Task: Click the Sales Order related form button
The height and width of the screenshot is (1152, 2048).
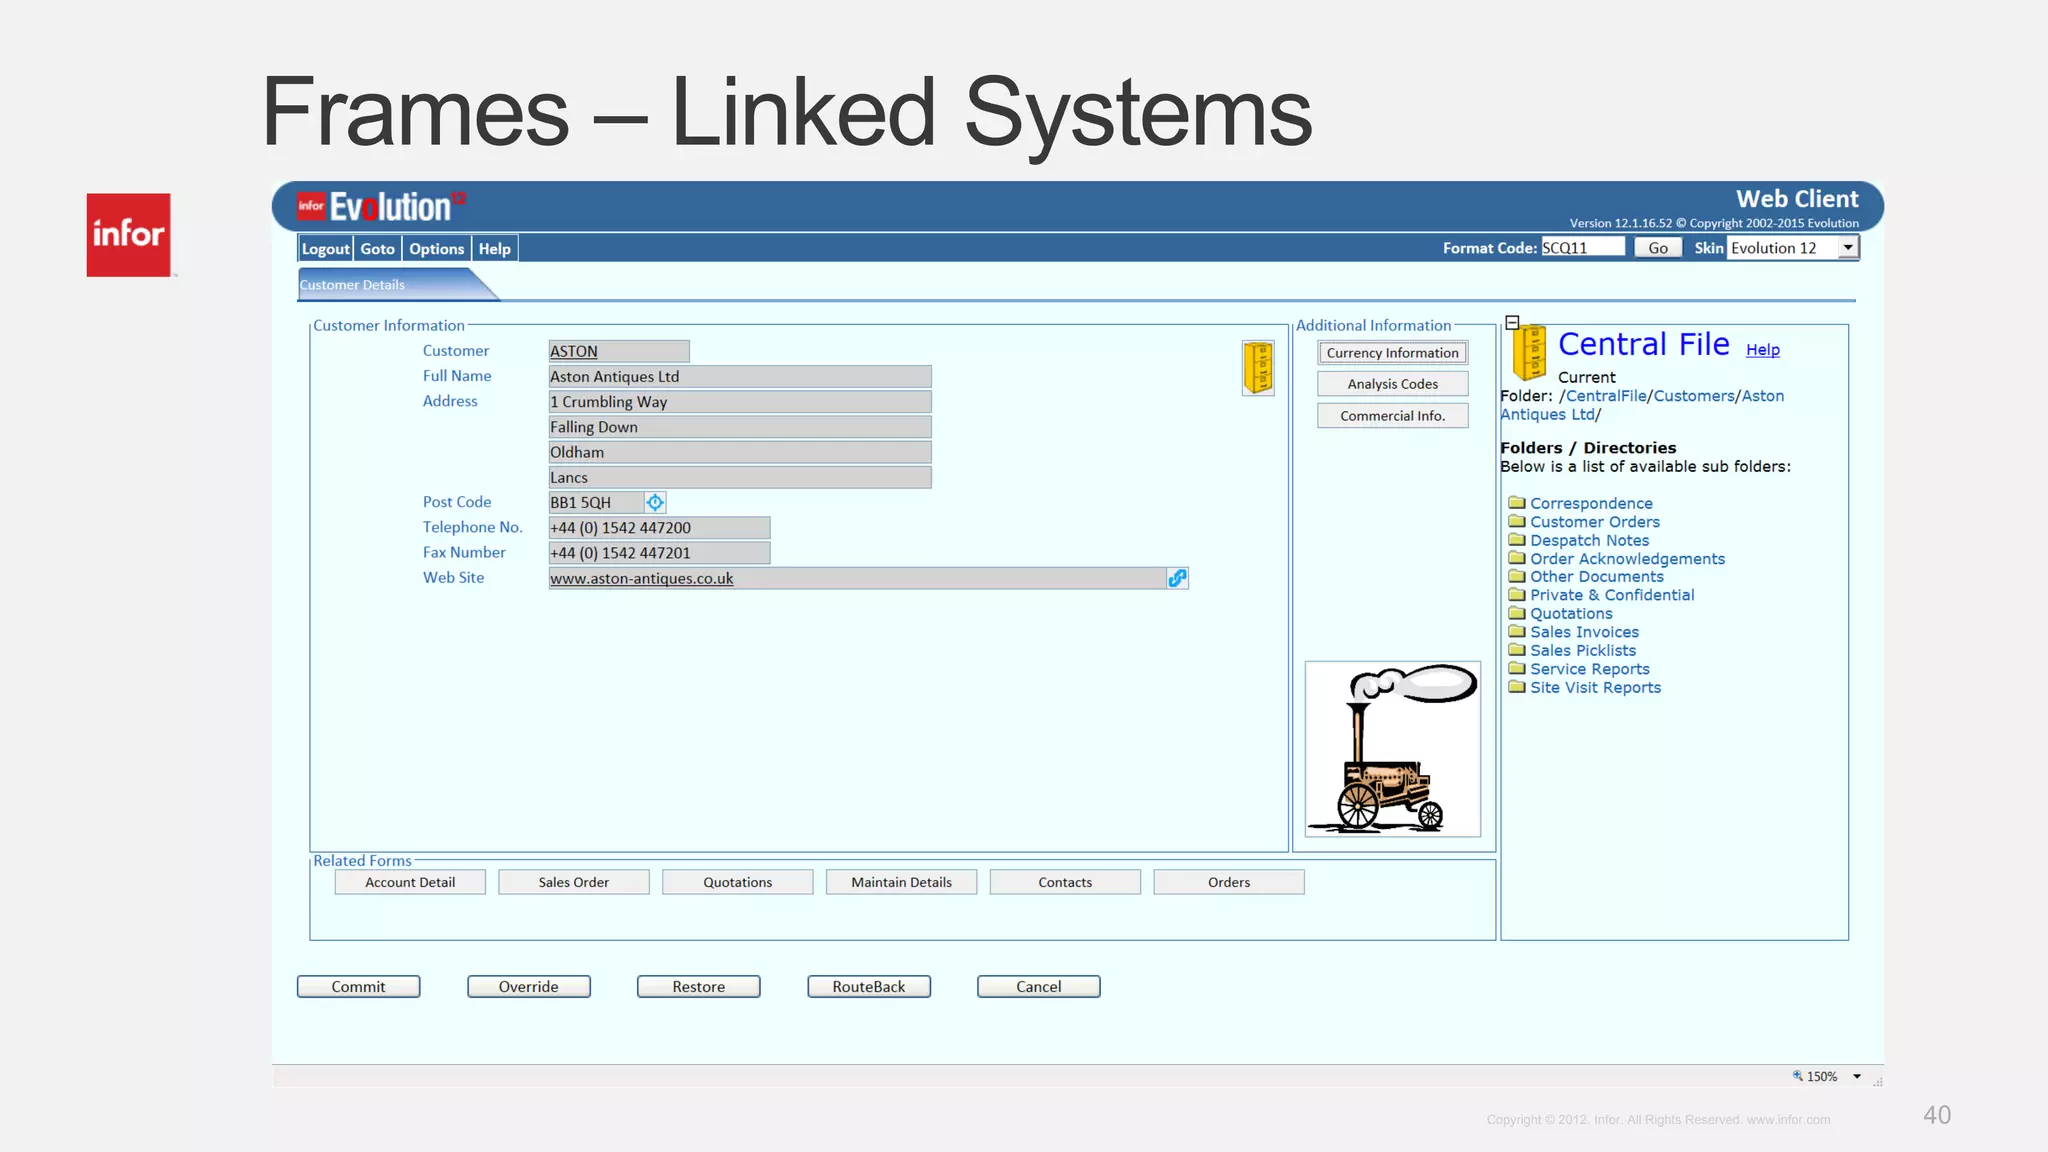Action: 573,882
